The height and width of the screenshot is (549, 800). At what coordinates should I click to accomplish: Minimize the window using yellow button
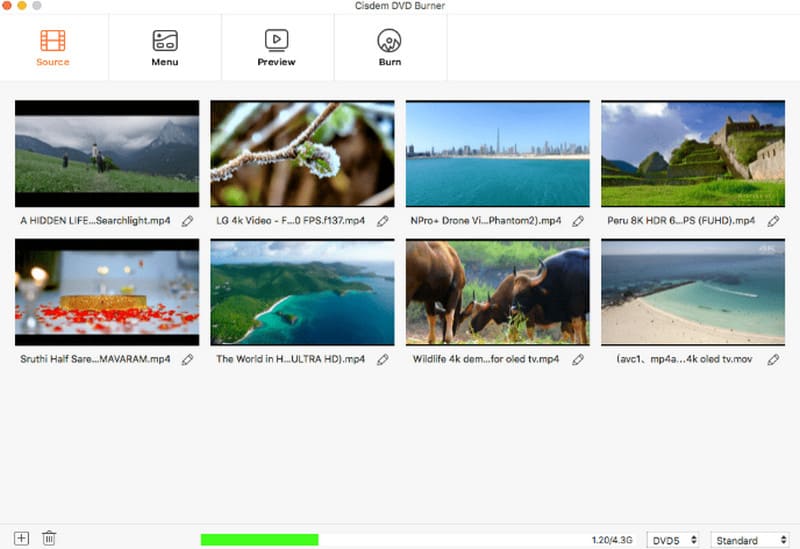point(22,6)
